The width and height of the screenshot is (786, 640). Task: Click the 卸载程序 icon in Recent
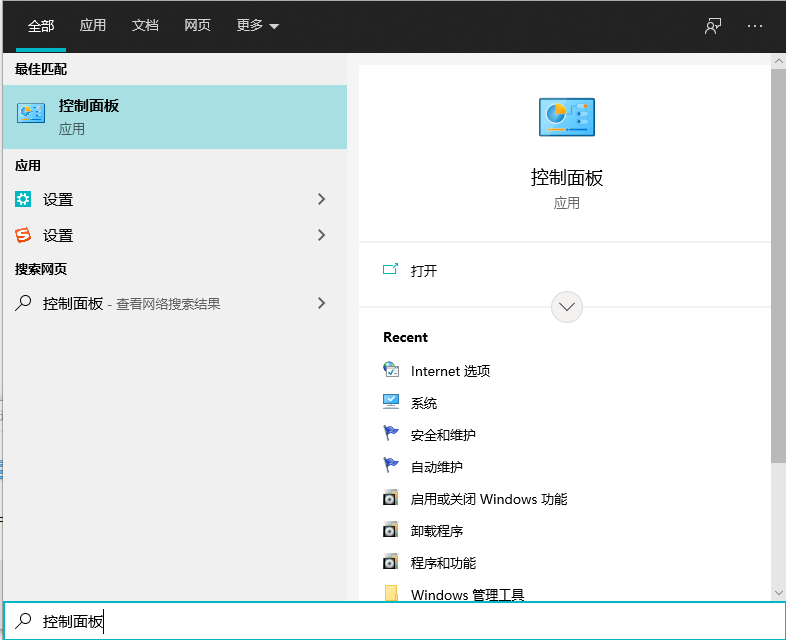pos(391,530)
